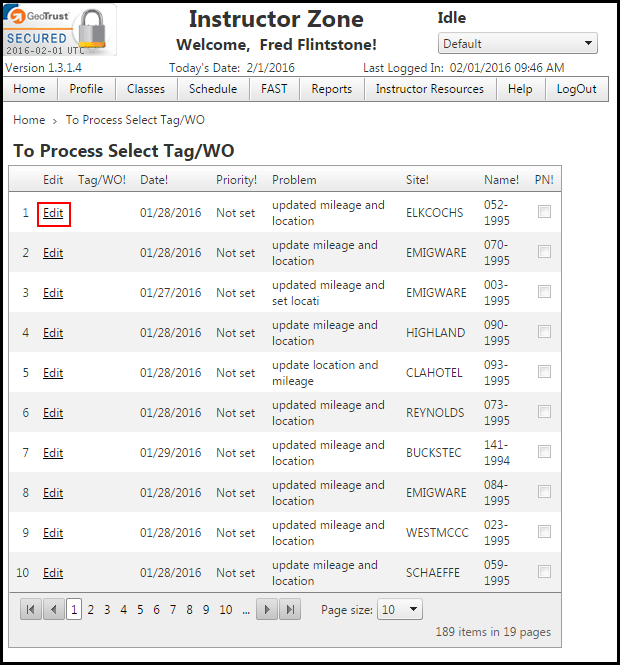Check the PN box for SCHAEFFE row
The width and height of the screenshot is (620, 665).
click(544, 572)
